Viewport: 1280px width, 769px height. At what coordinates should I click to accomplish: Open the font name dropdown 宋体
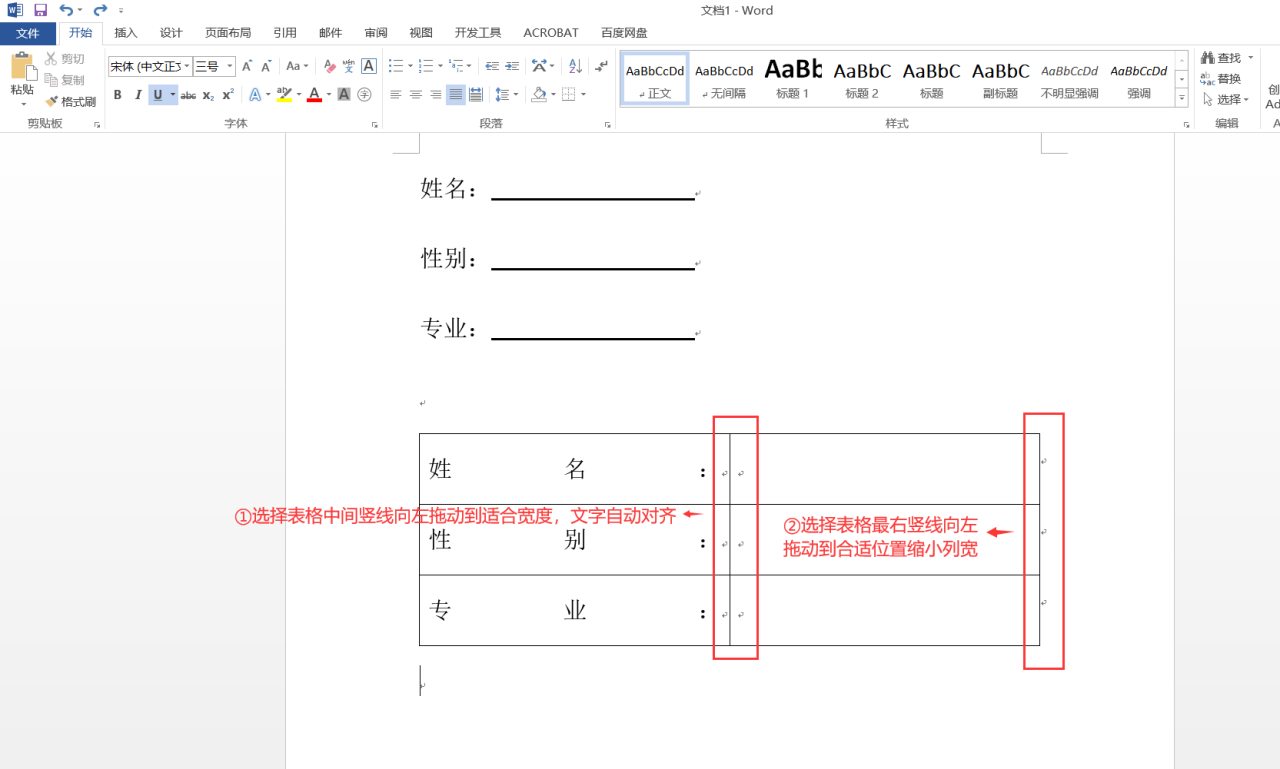186,66
